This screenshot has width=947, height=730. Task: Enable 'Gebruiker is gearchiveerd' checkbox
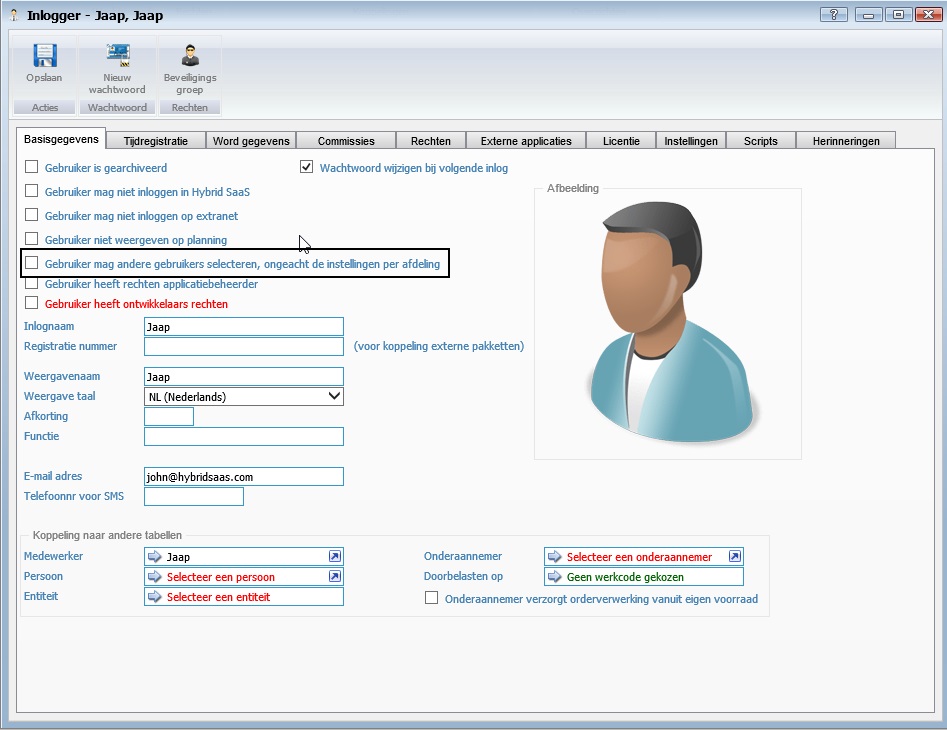click(x=32, y=168)
